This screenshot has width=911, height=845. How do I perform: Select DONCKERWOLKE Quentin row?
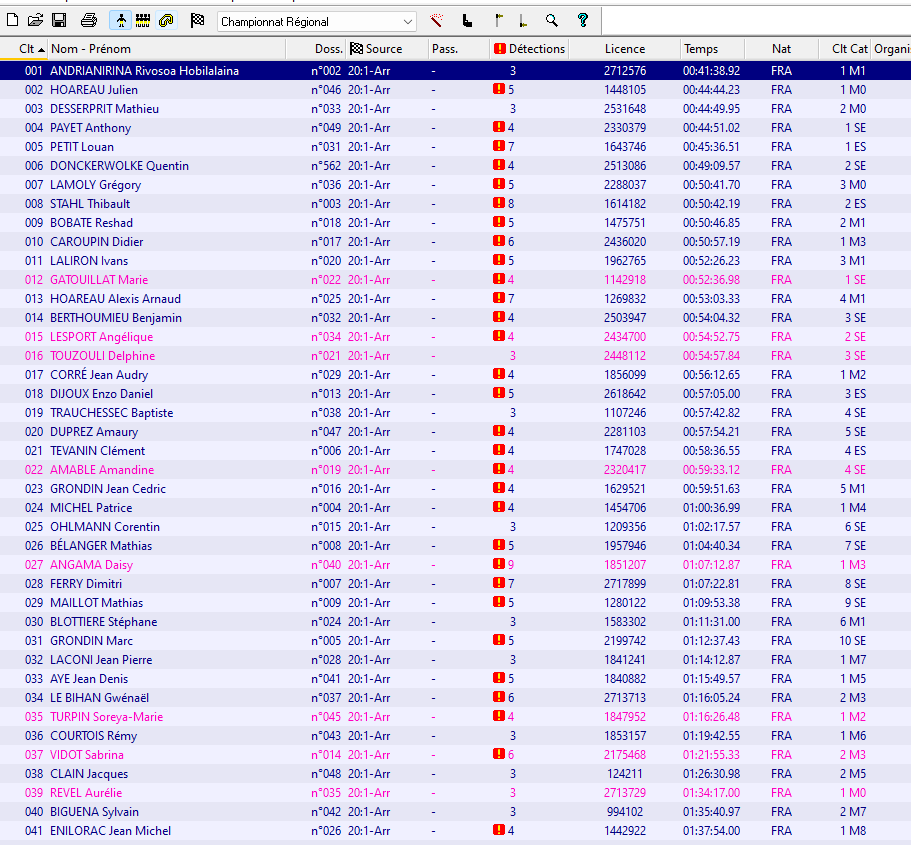[456, 166]
